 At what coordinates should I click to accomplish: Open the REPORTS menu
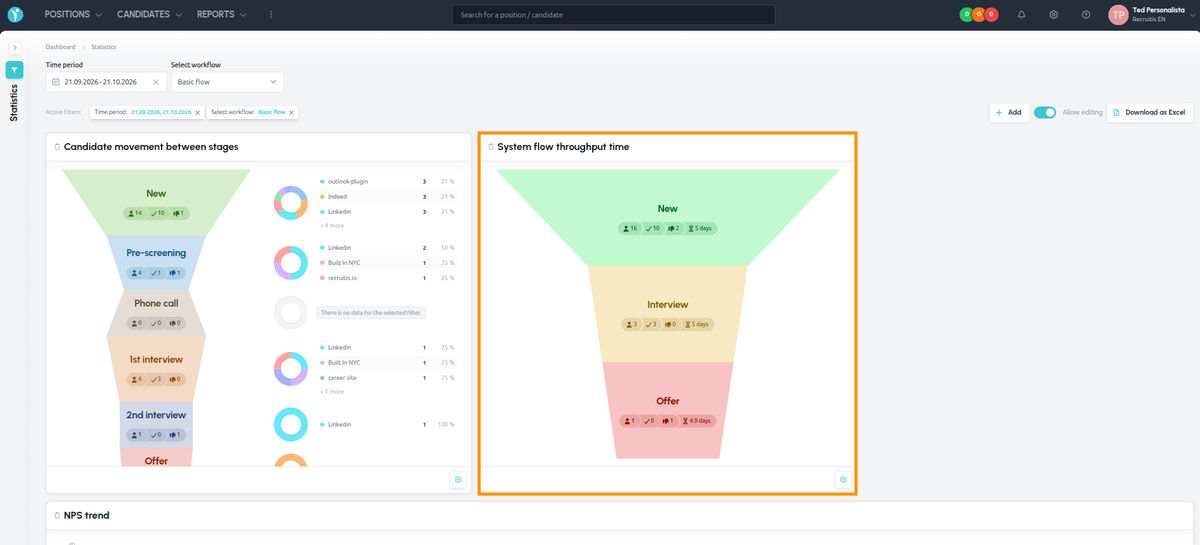click(222, 15)
